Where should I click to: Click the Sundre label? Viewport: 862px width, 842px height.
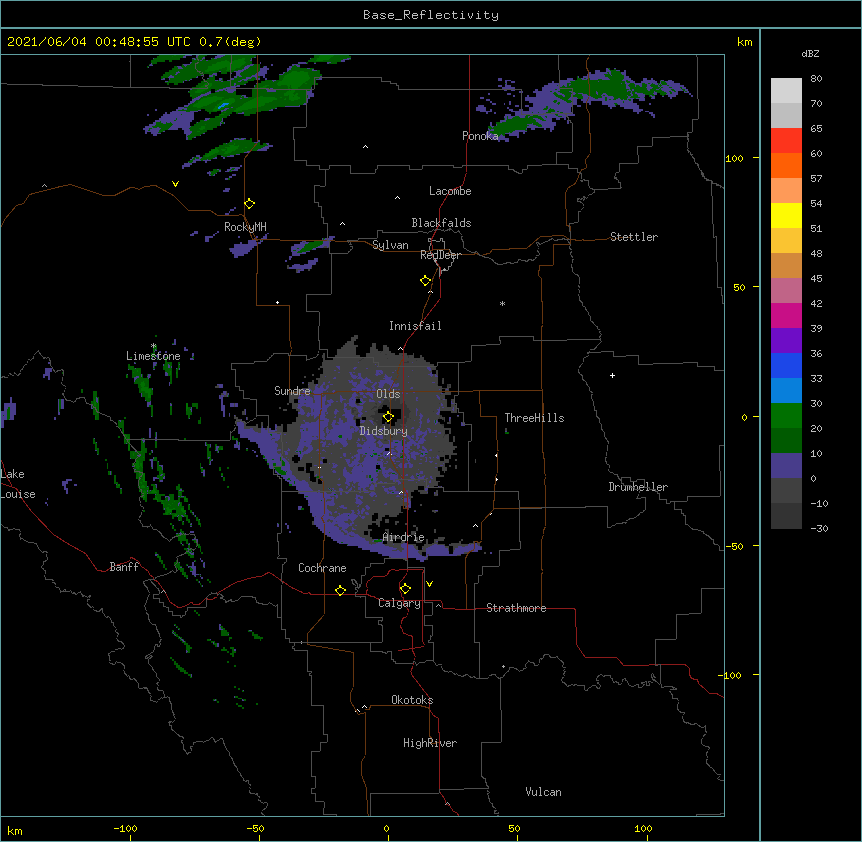(x=292, y=391)
